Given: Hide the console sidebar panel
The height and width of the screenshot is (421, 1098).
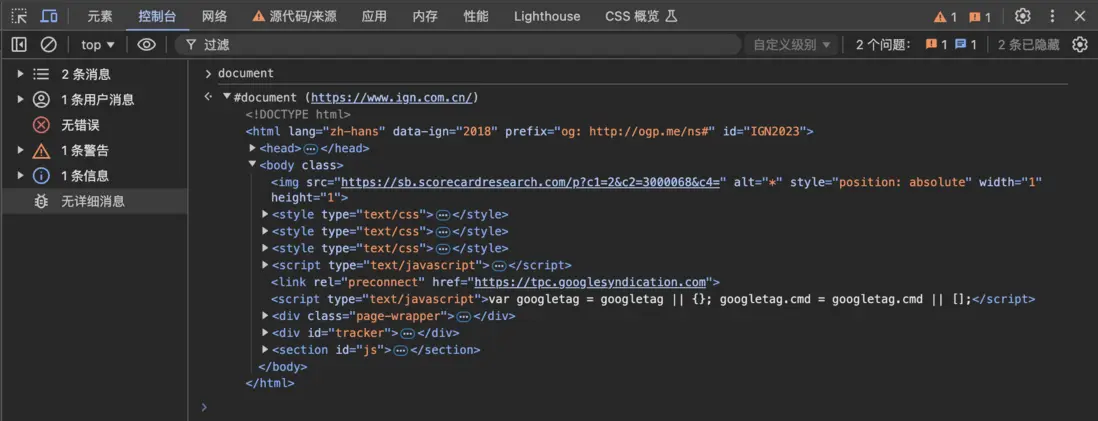Looking at the screenshot, I should click(x=19, y=45).
